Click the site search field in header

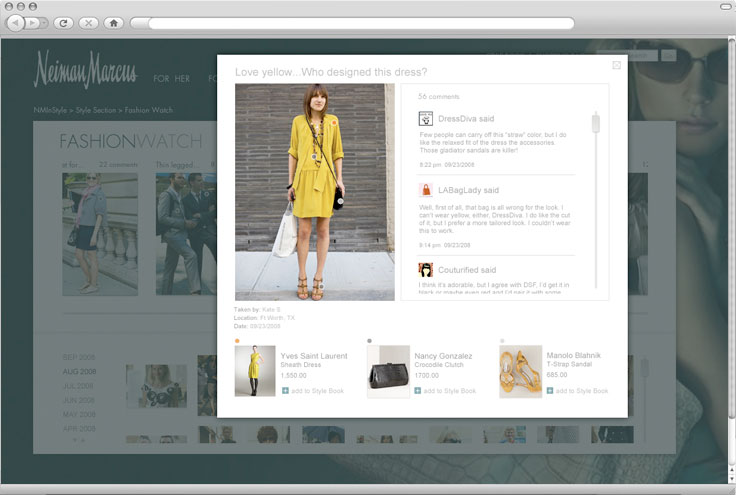click(x=628, y=55)
